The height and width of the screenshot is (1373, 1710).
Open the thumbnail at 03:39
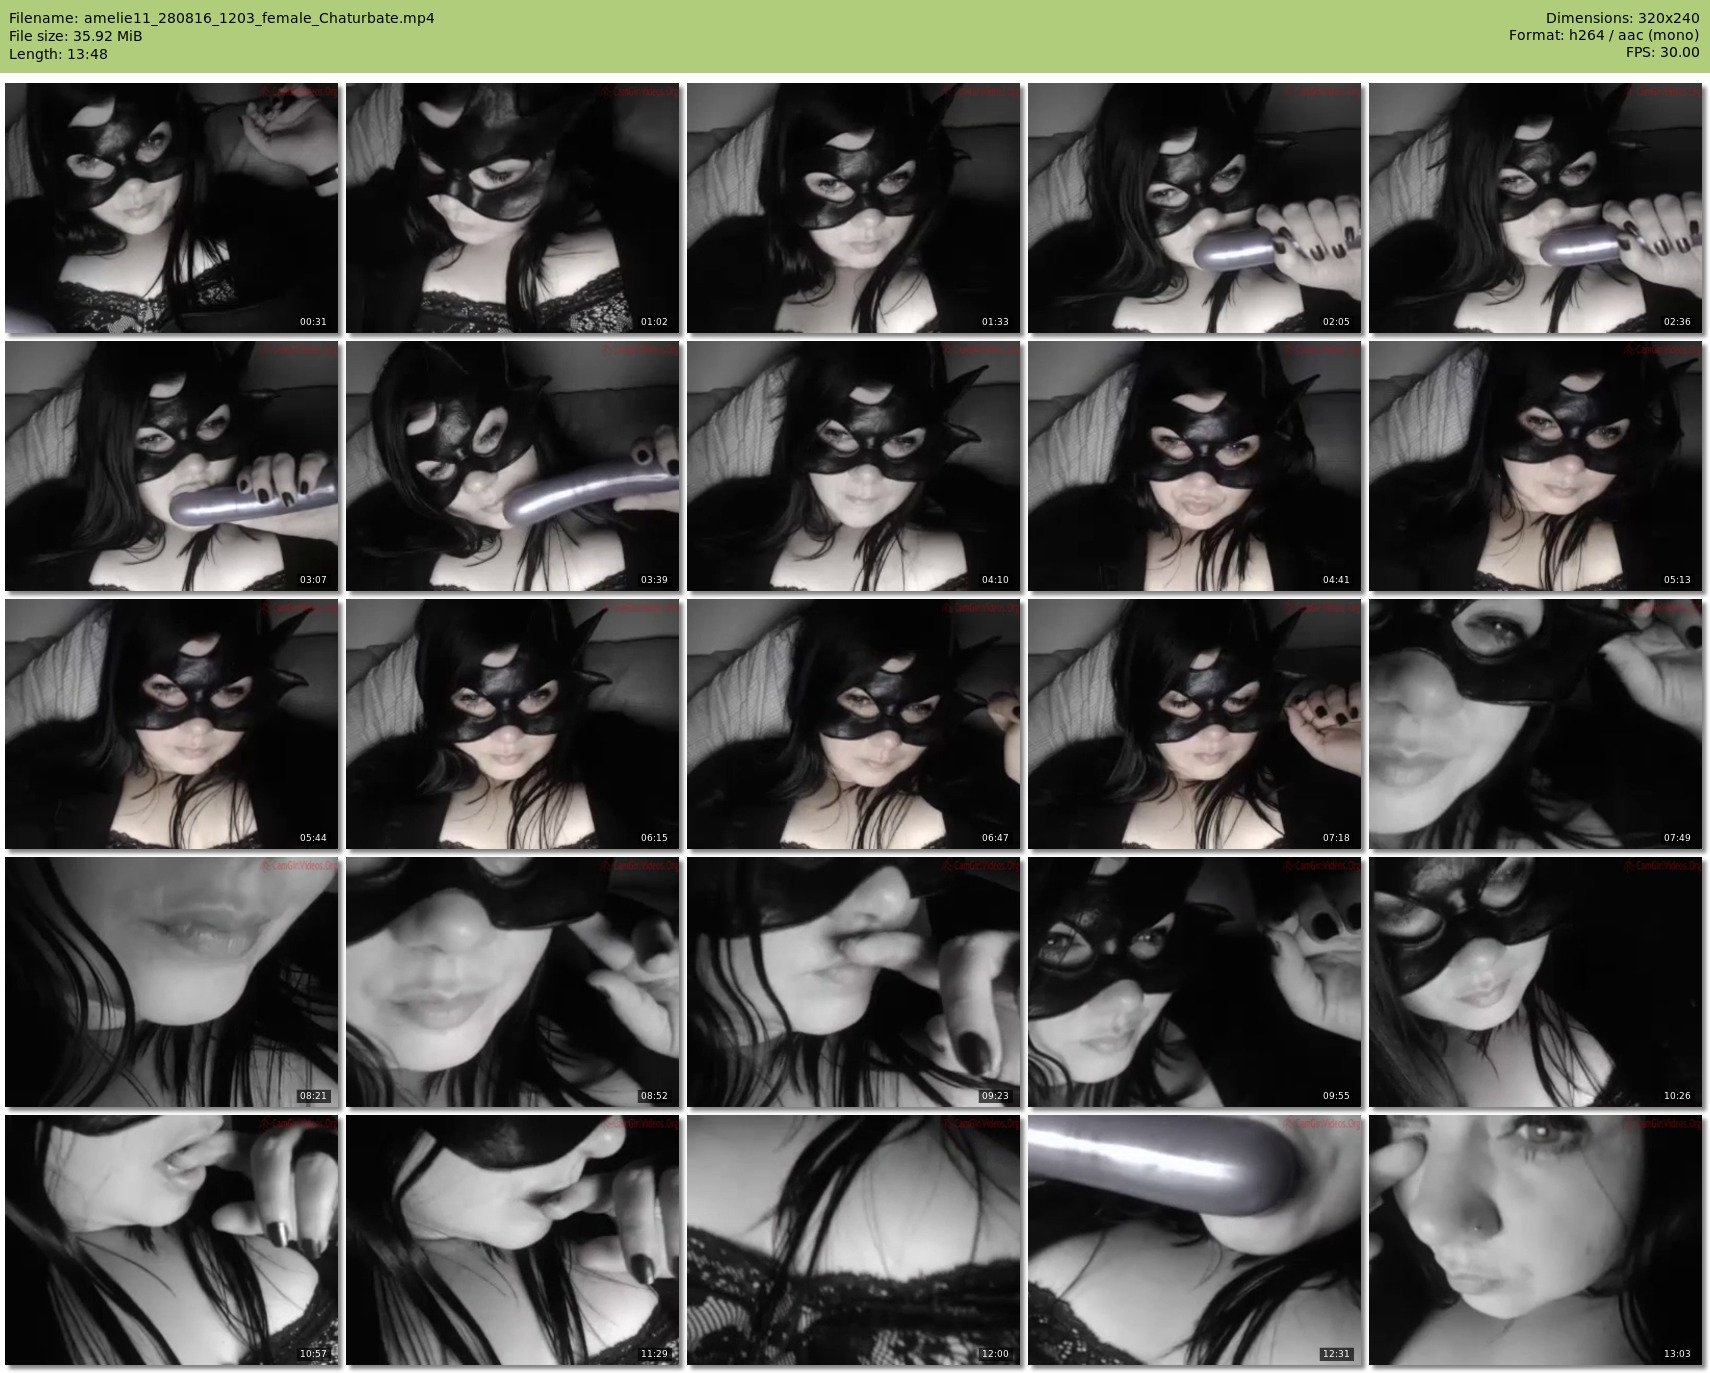512,466
